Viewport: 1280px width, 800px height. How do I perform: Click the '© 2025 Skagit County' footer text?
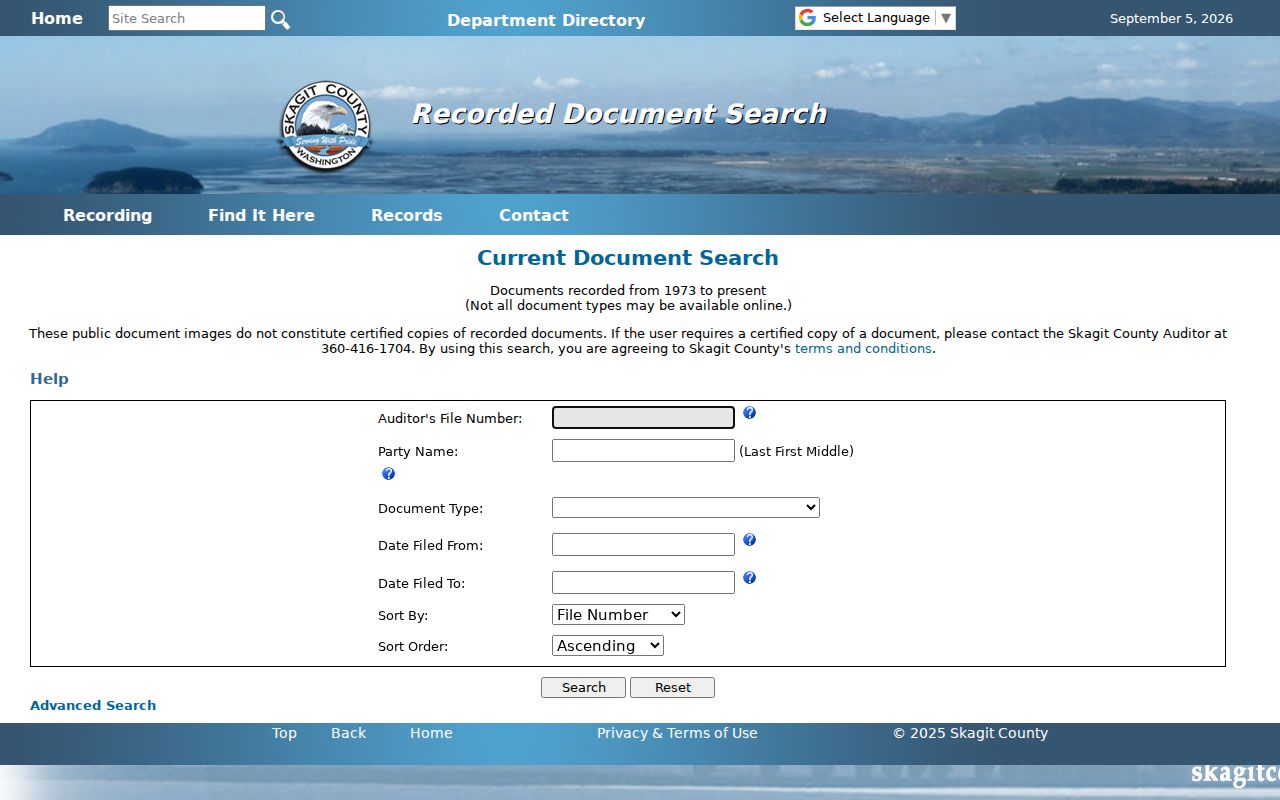(x=970, y=733)
